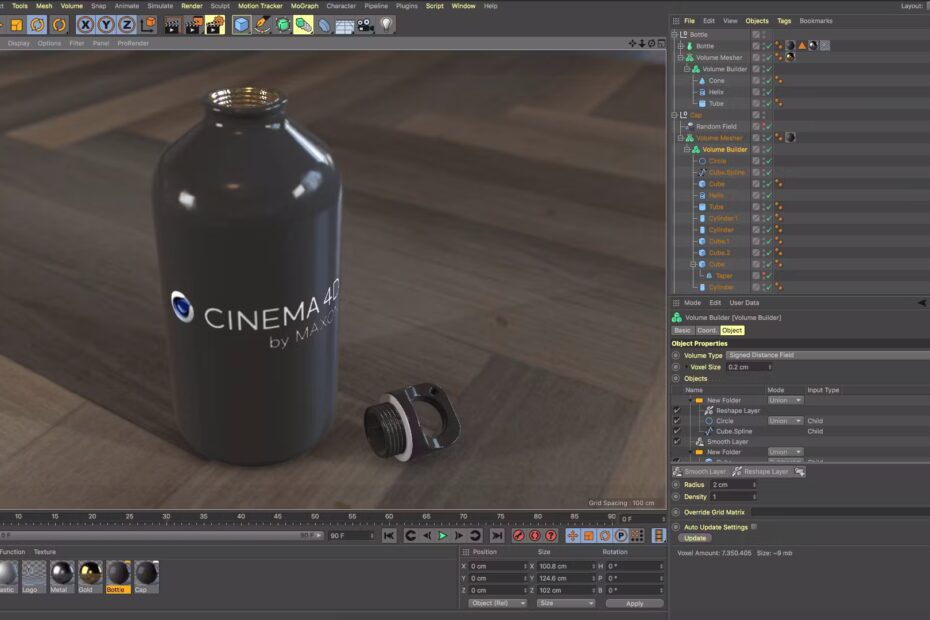Collapse the Cap null group
The width and height of the screenshot is (930, 620).
pos(674,115)
